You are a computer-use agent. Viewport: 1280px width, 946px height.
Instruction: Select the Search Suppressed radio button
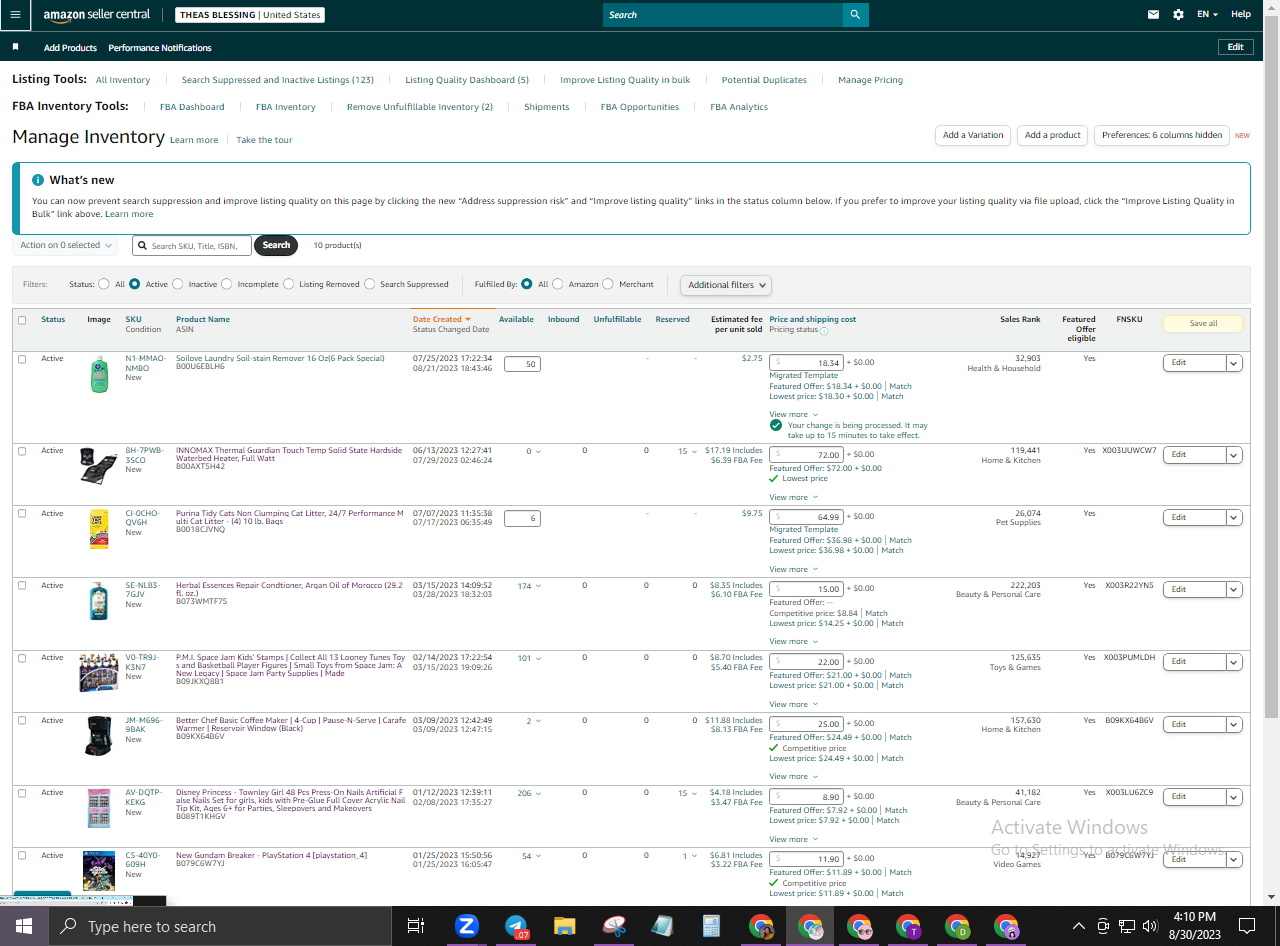[x=370, y=284]
